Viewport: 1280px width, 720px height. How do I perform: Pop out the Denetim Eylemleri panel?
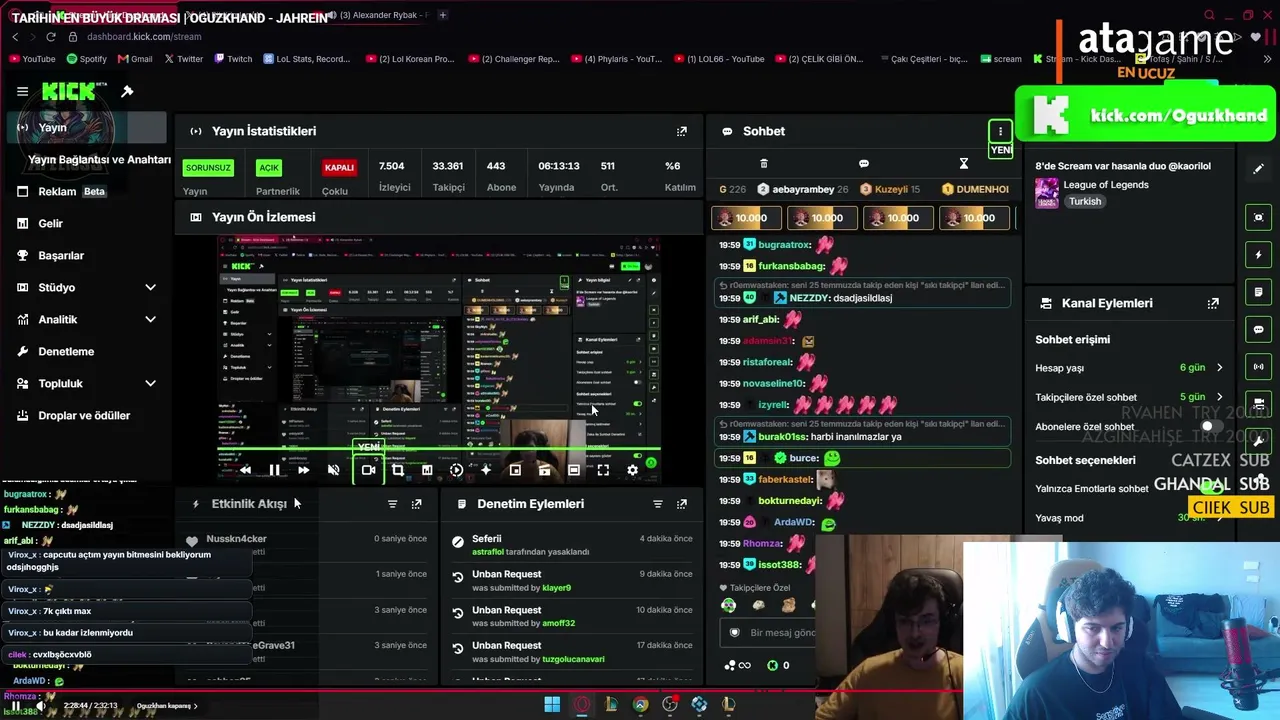tap(682, 504)
